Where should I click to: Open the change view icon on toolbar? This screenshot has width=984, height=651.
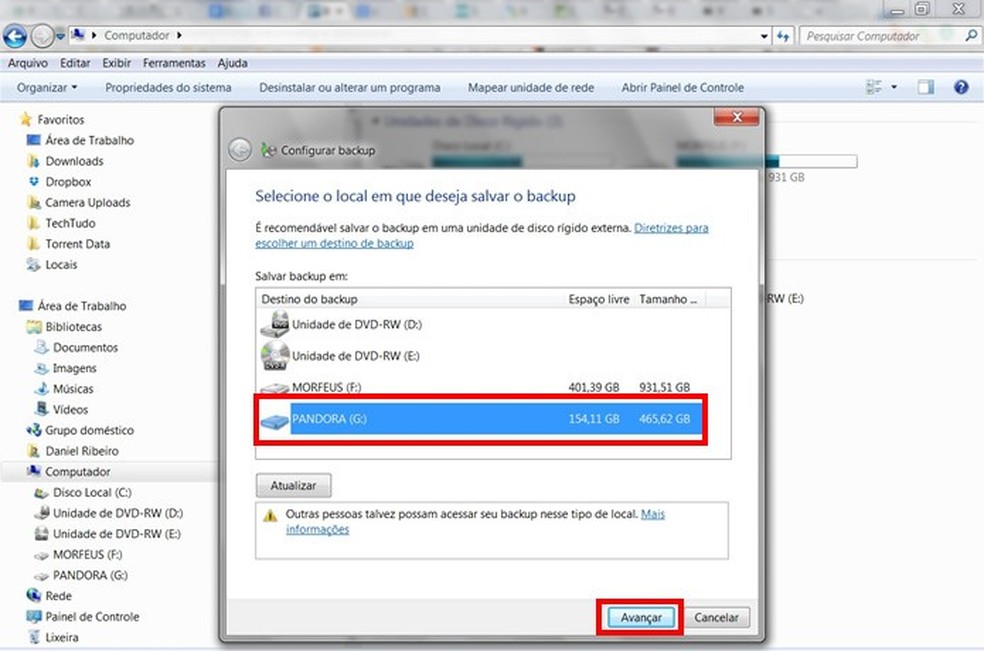tap(875, 87)
